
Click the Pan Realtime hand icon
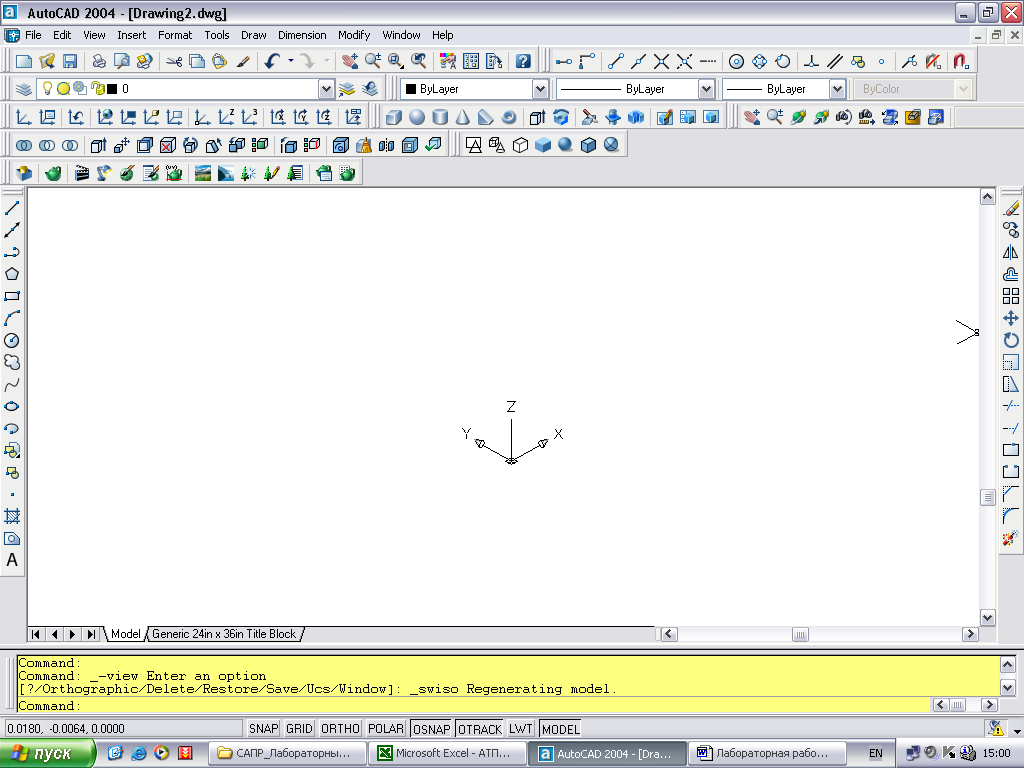pyautogui.click(x=349, y=61)
